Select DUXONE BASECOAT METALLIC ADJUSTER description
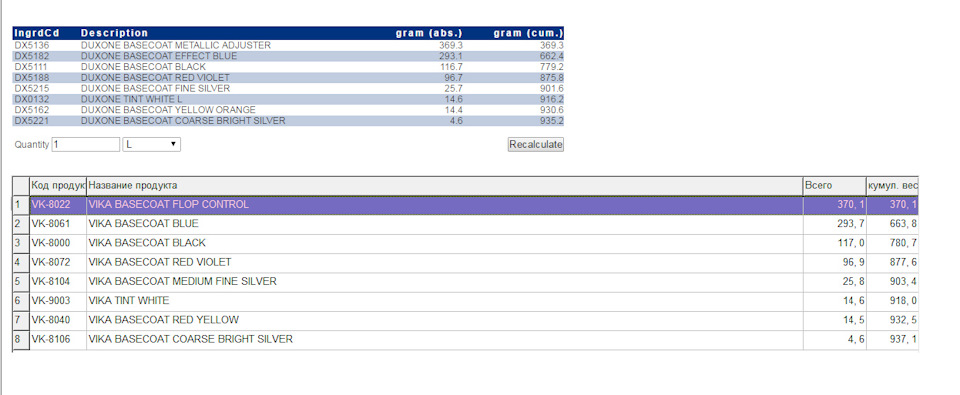The width and height of the screenshot is (960, 395). [x=176, y=45]
